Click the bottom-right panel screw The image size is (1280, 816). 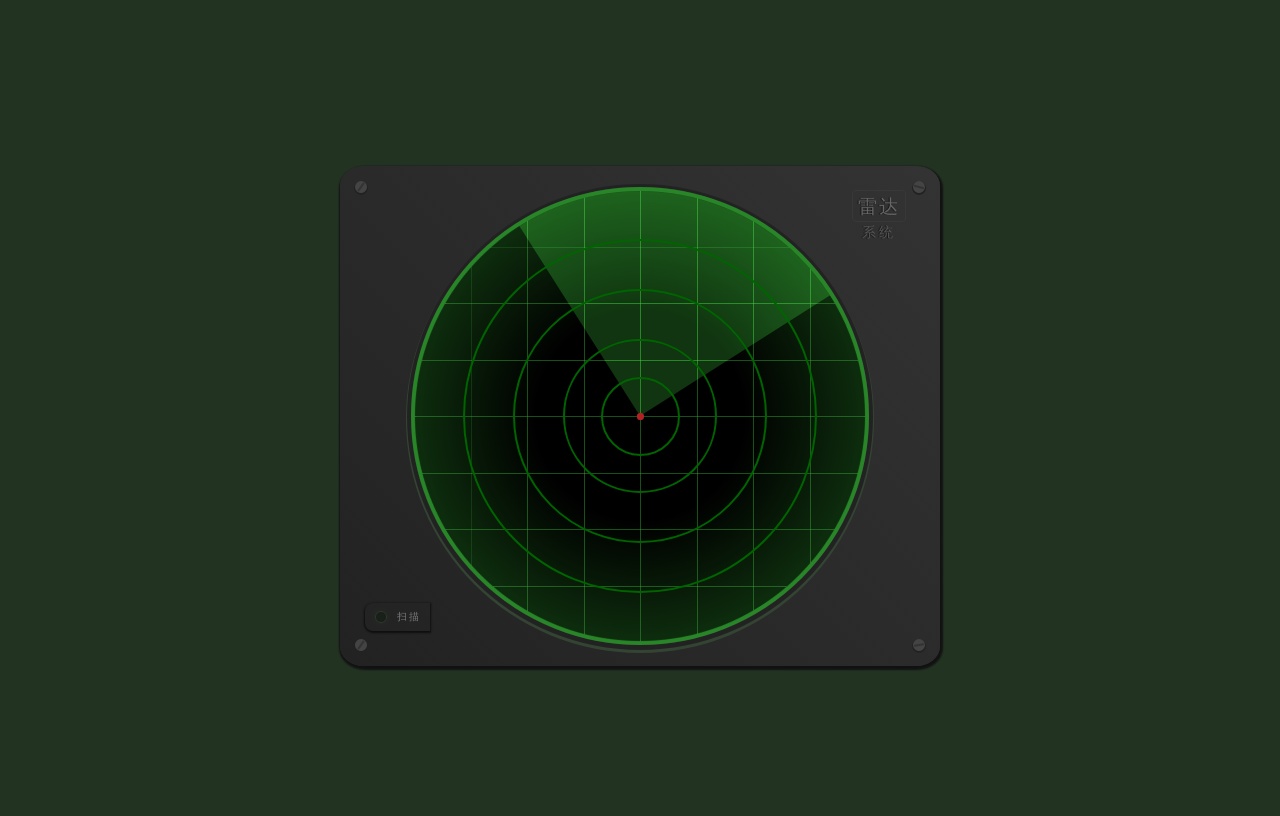(x=919, y=645)
